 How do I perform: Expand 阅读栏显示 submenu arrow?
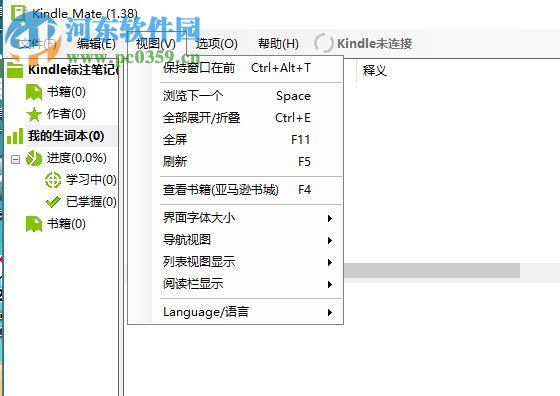330,285
